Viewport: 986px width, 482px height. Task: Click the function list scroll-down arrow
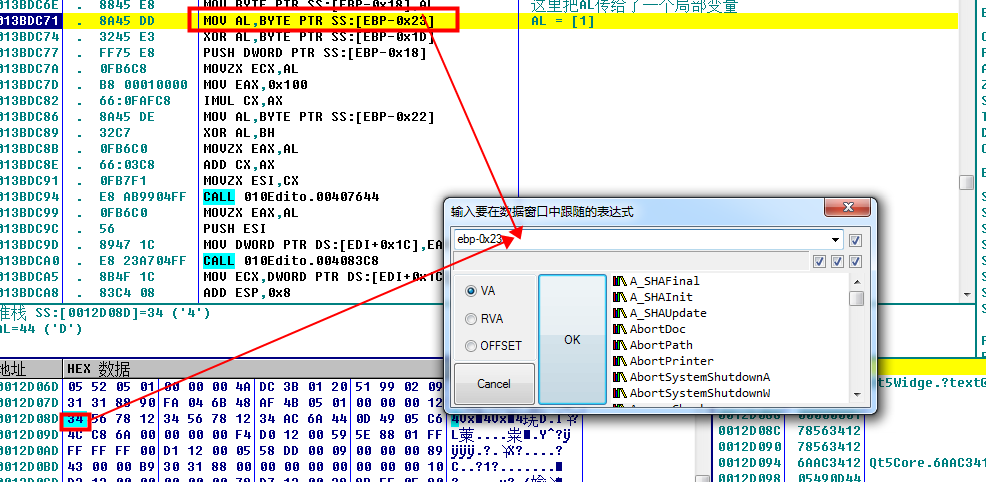(x=856, y=395)
